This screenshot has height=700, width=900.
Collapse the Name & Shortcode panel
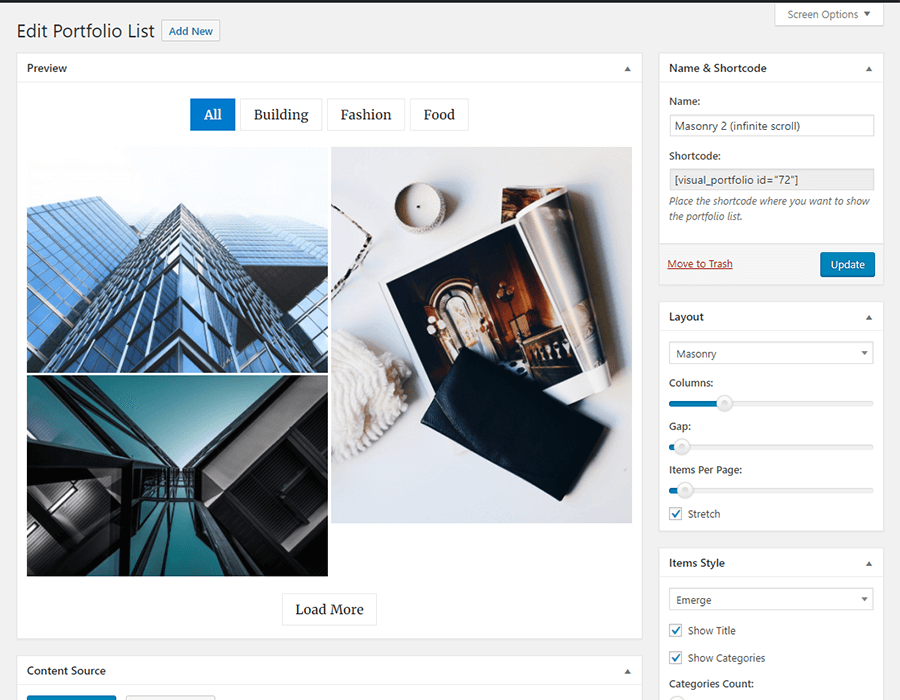coord(868,69)
